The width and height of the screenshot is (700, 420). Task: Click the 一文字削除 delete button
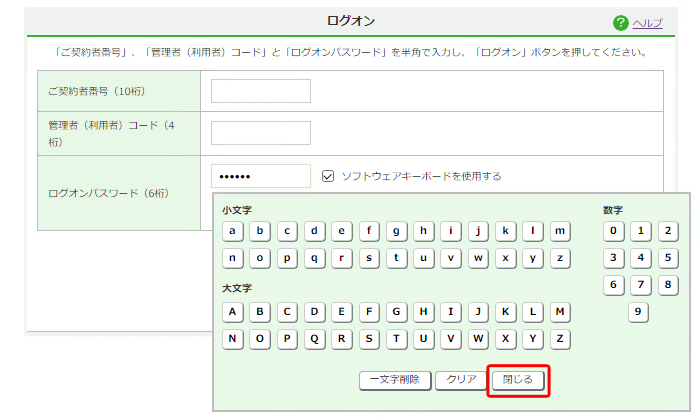(395, 380)
